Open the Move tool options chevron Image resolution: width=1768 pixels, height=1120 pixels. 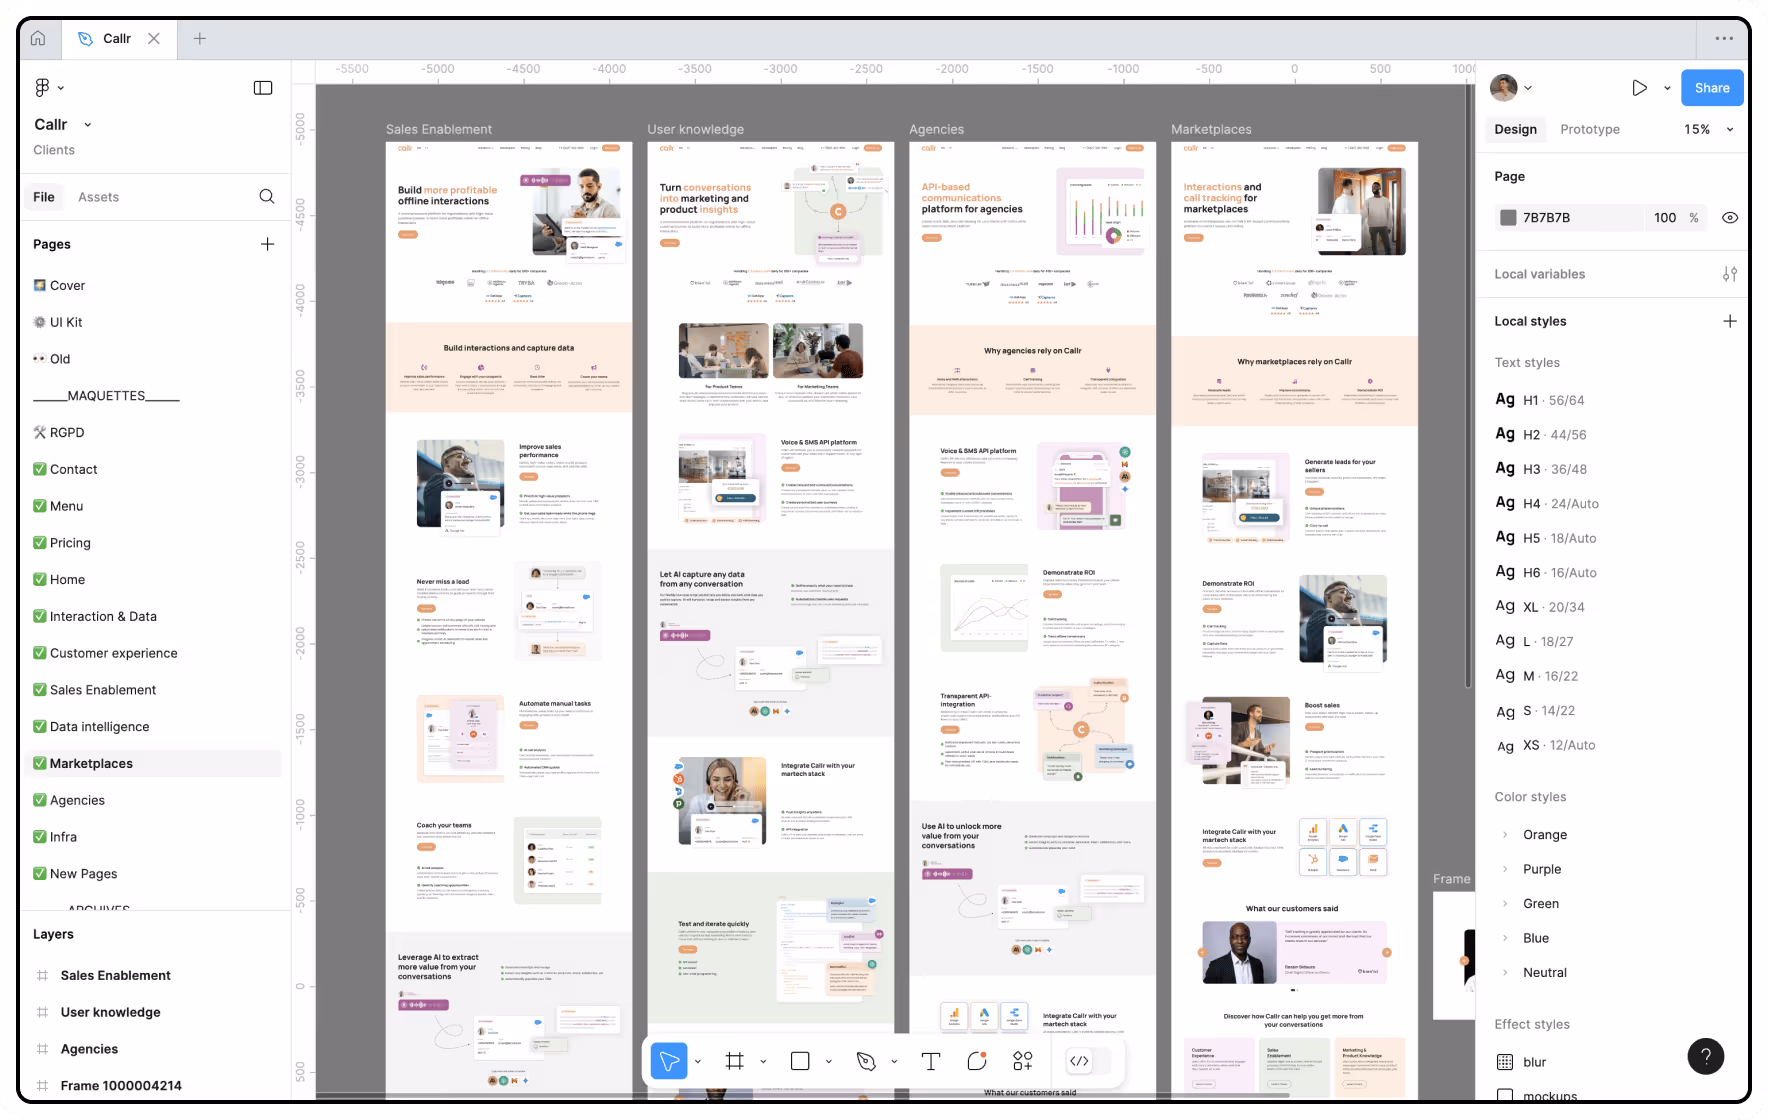pyautogui.click(x=698, y=1061)
